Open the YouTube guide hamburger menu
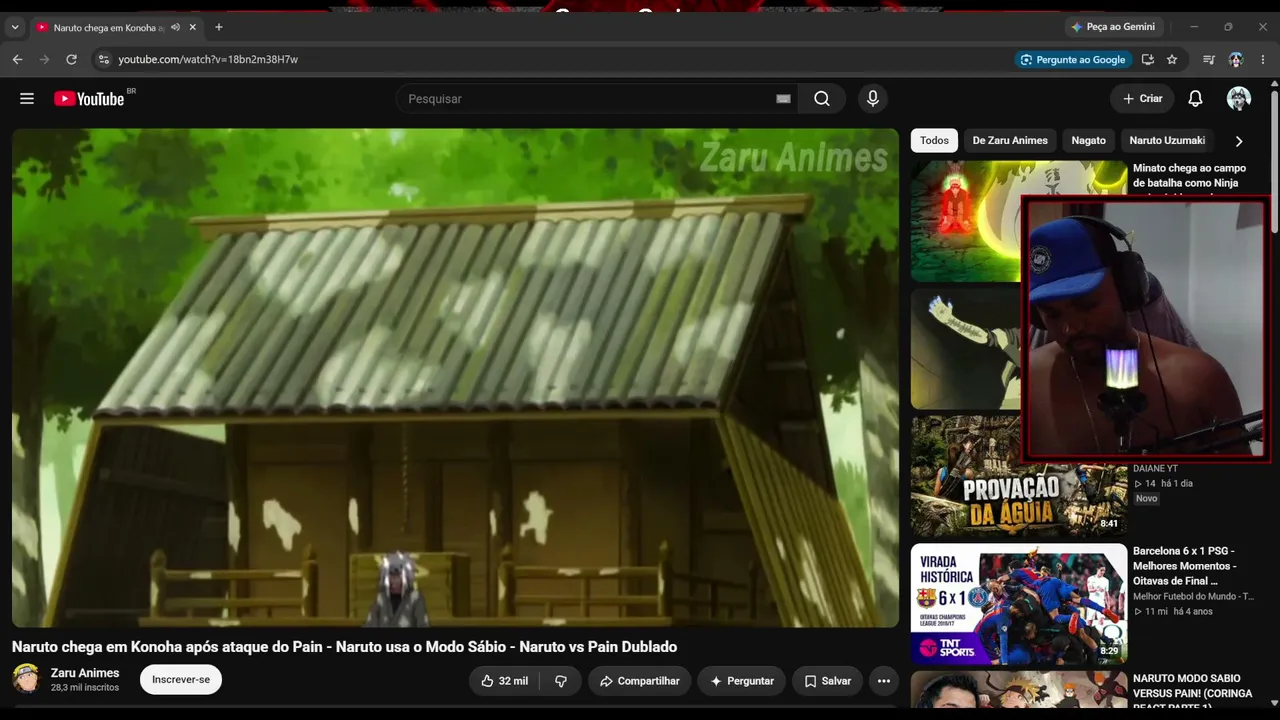Image resolution: width=1280 pixels, height=720 pixels. [x=27, y=99]
